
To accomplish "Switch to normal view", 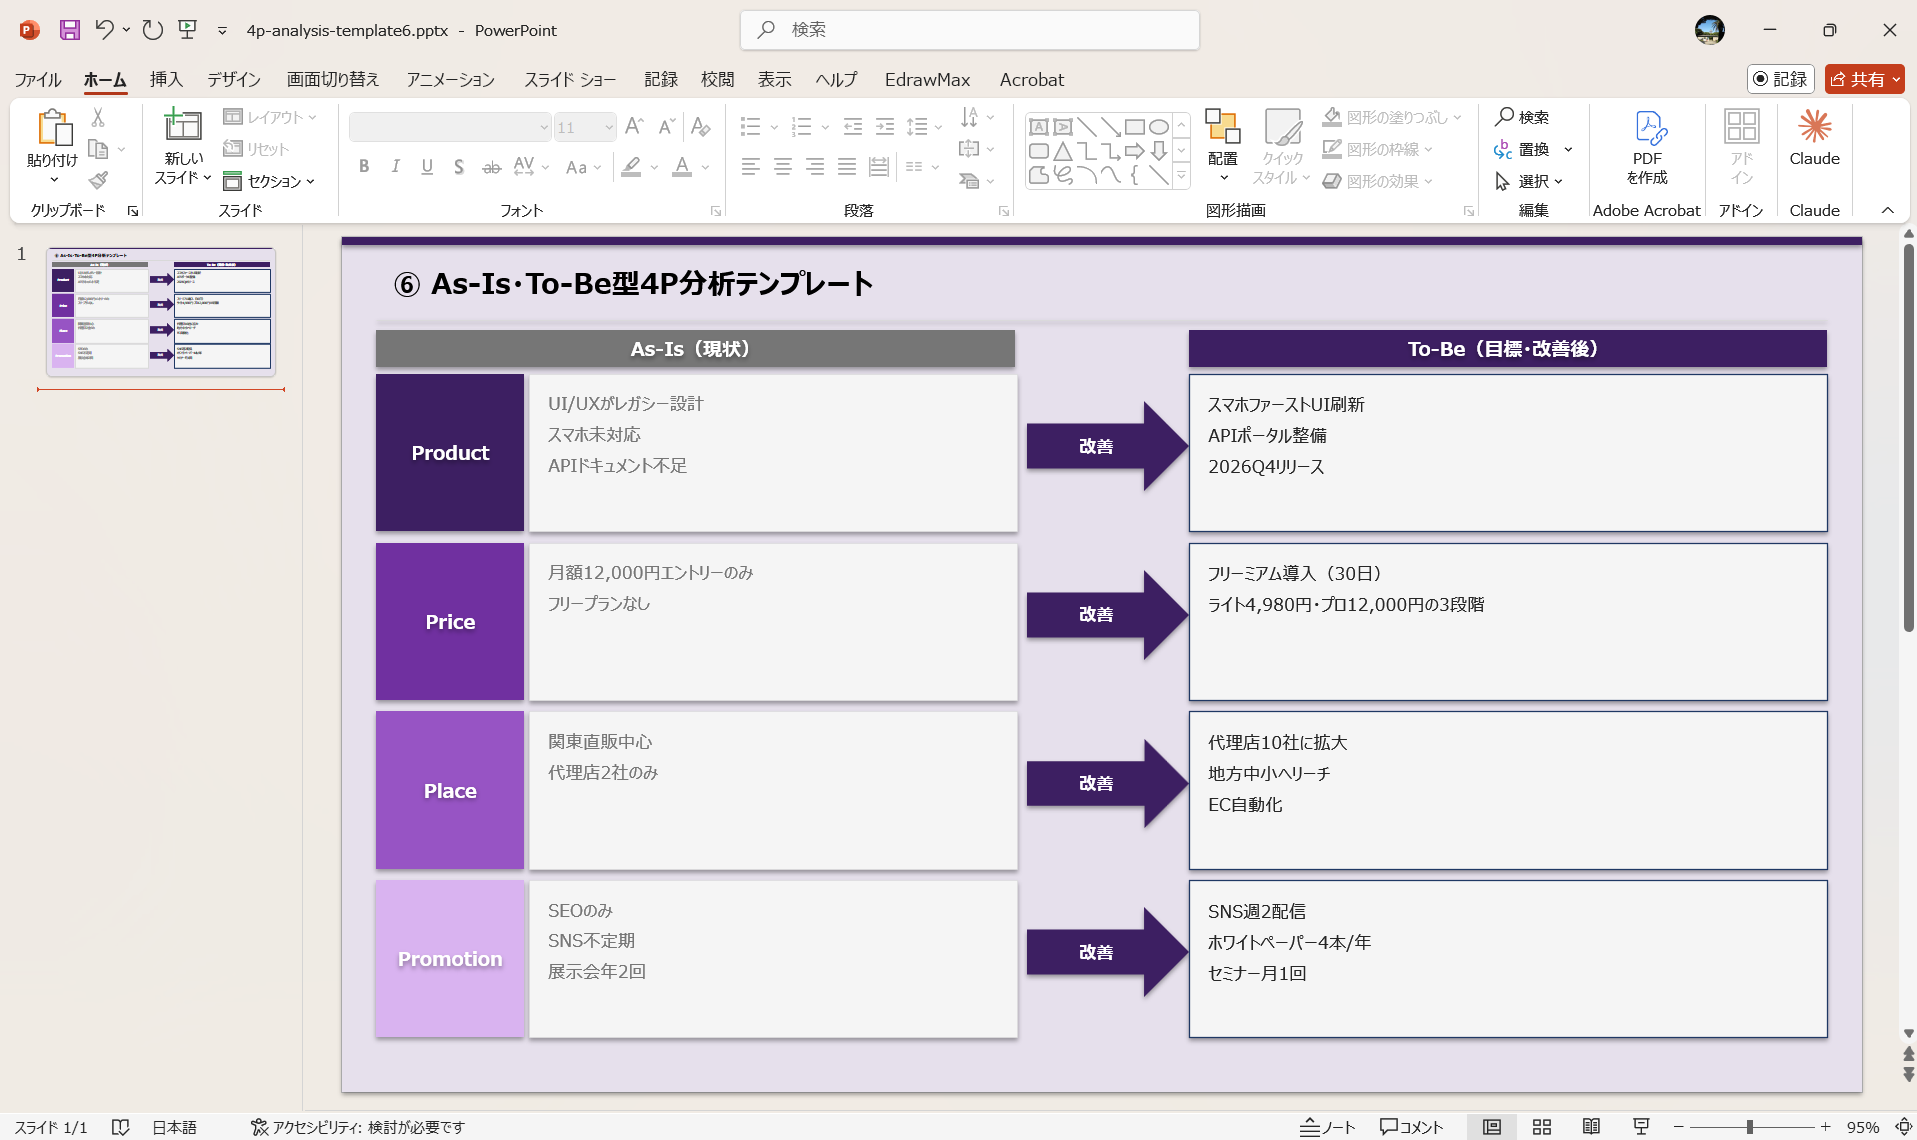I will (1491, 1127).
